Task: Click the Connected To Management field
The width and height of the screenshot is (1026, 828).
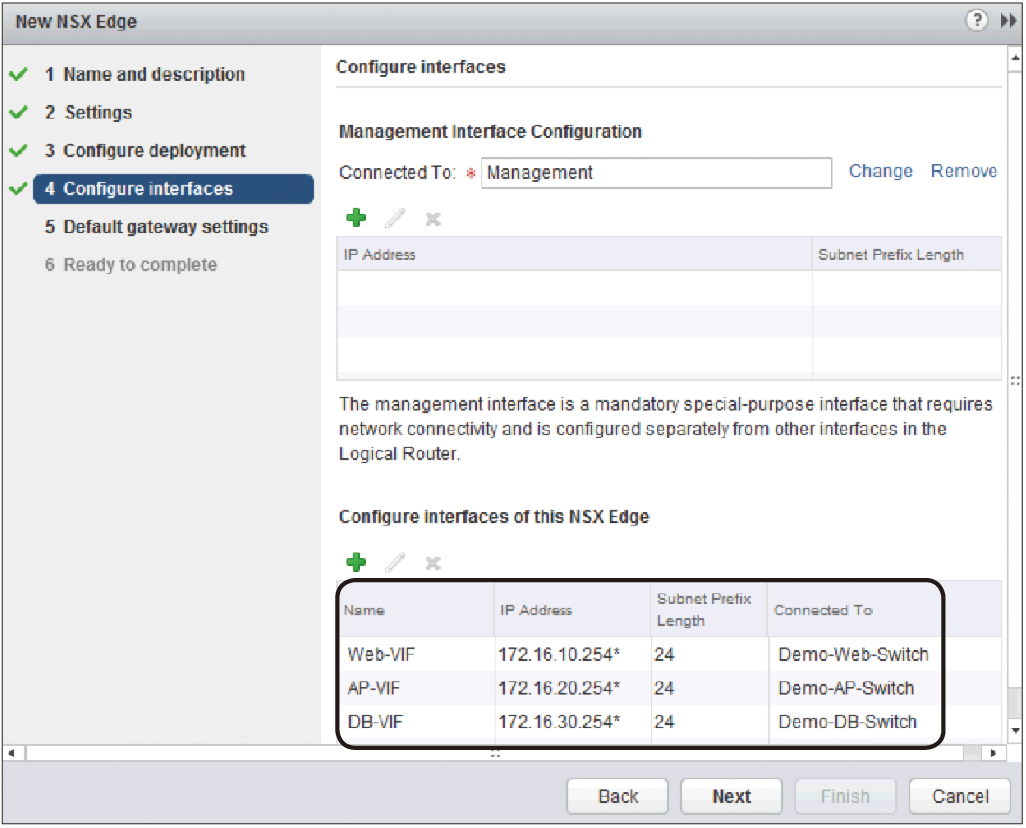Action: point(656,173)
